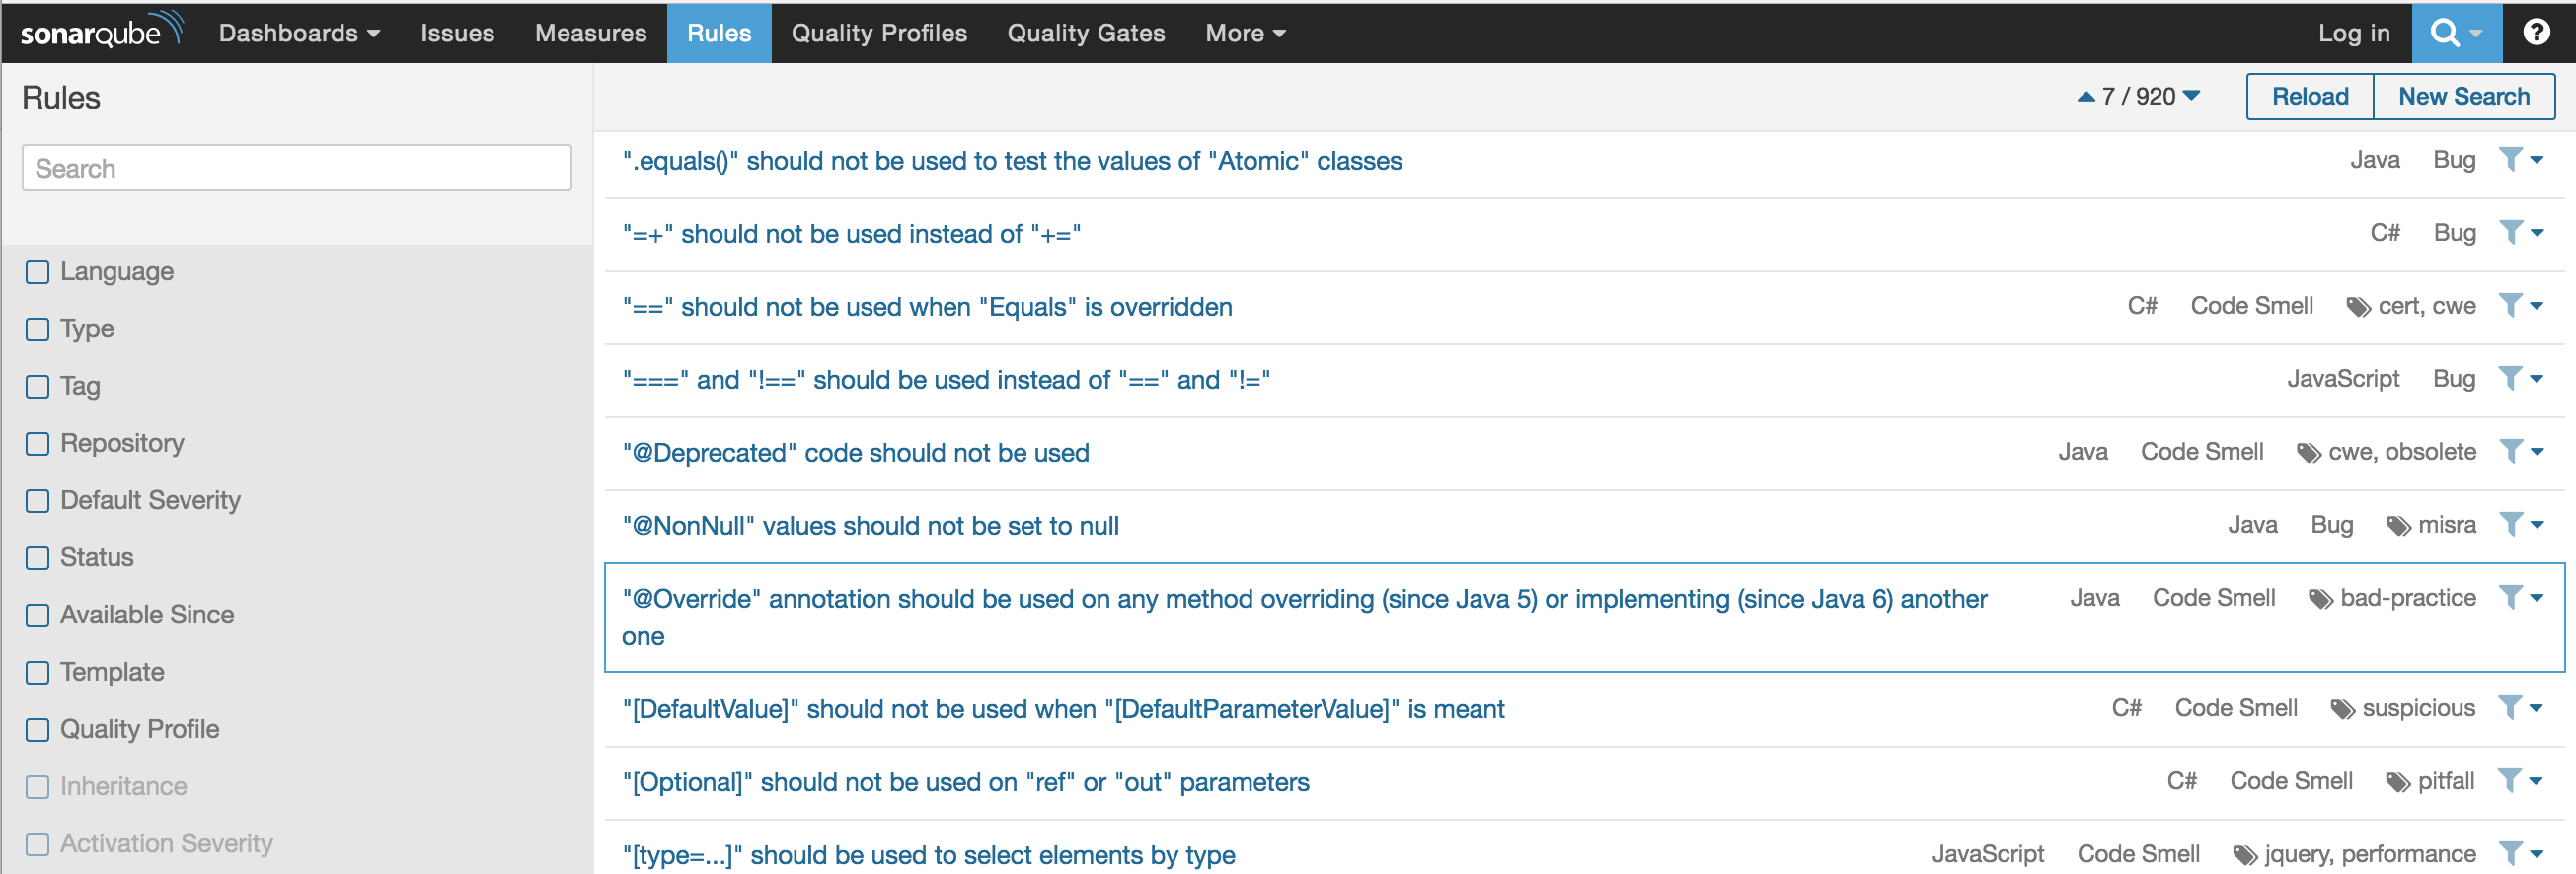Open the help question mark icon

(x=2536, y=33)
